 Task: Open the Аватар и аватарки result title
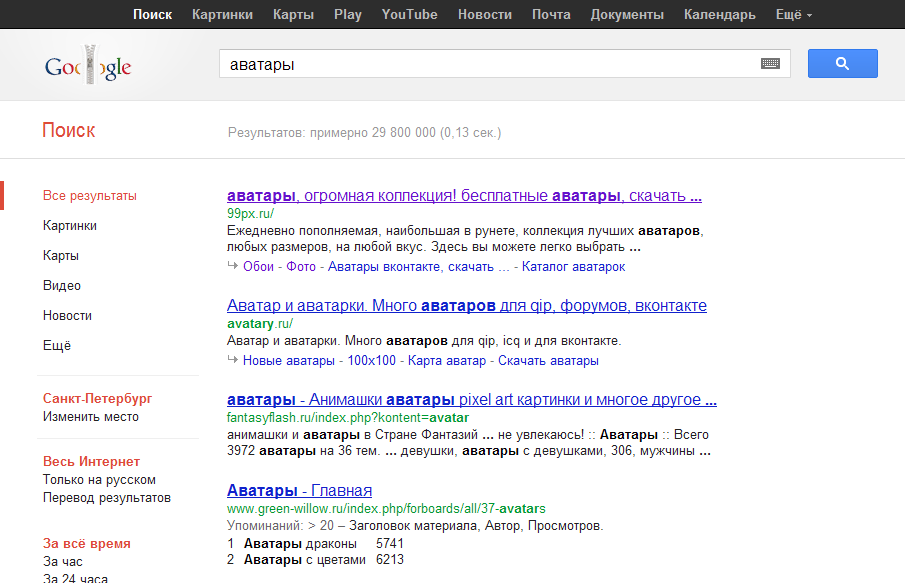pyautogui.click(x=466, y=305)
